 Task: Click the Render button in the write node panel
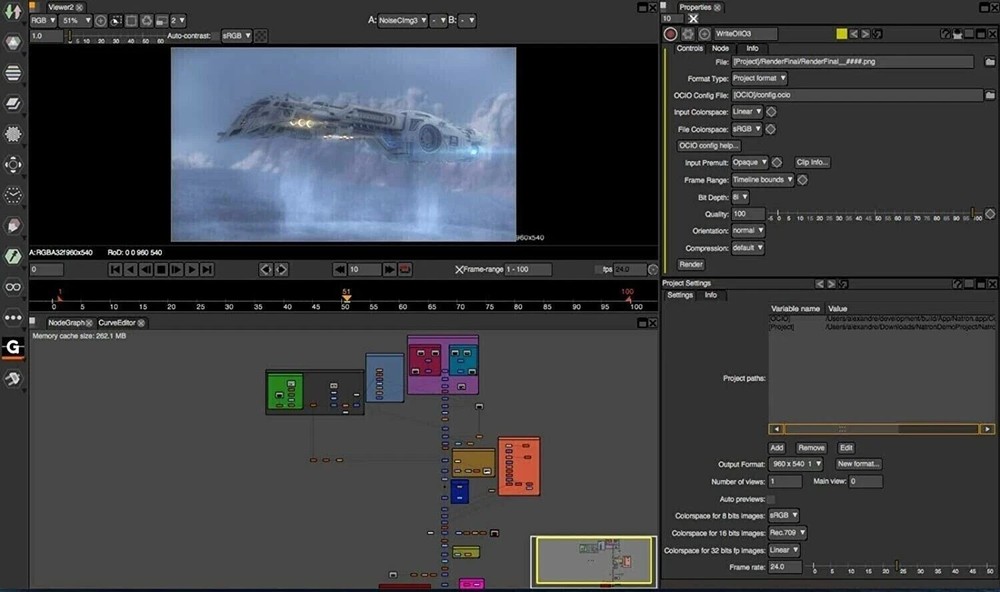[x=690, y=264]
